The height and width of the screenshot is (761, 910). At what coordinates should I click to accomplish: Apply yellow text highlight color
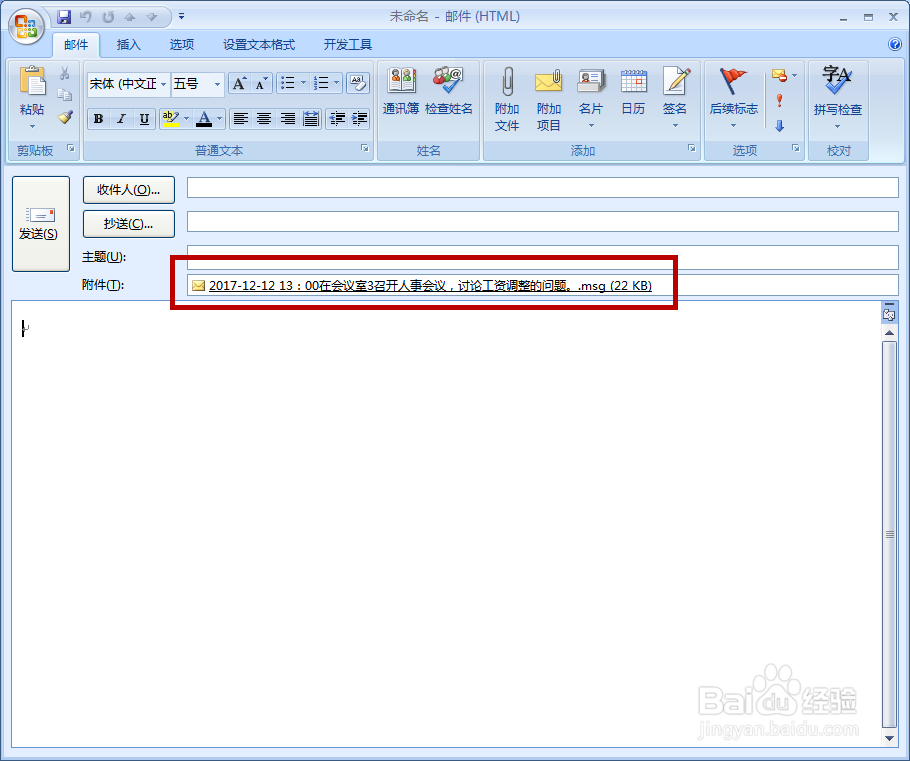(x=171, y=119)
